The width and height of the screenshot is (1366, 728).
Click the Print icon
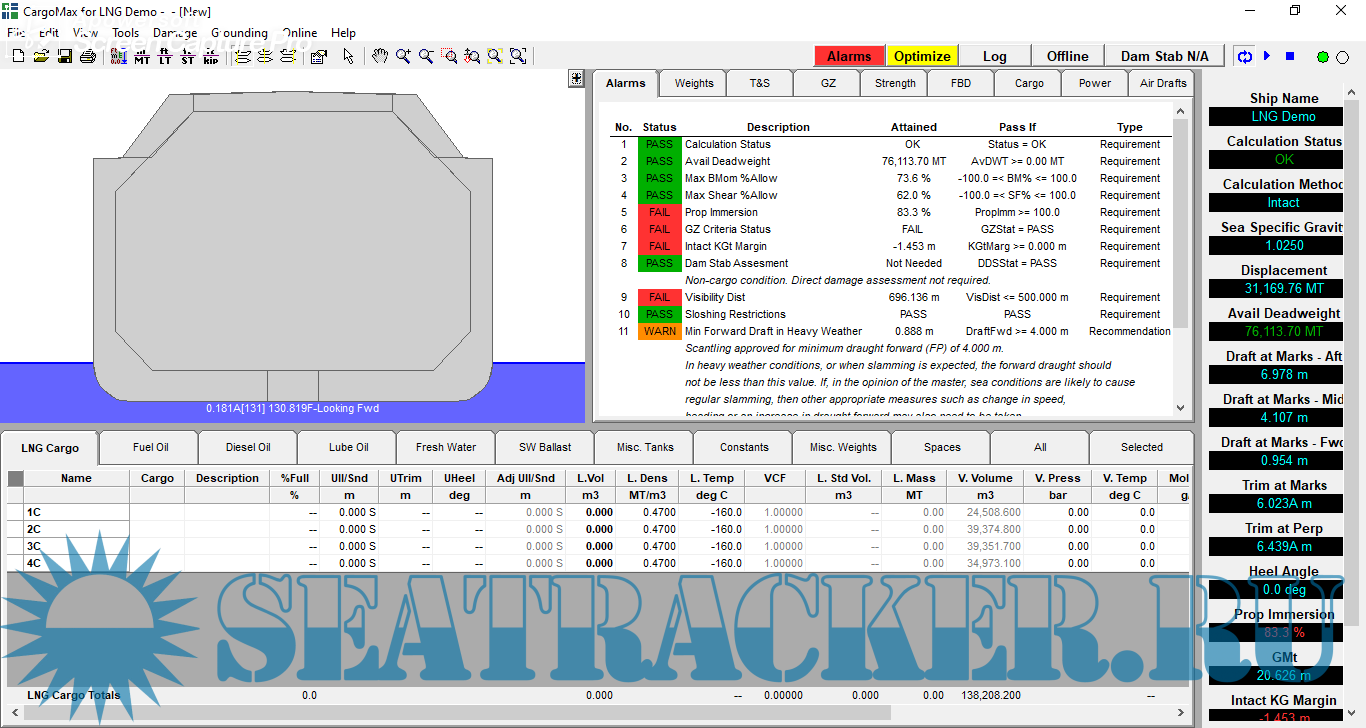(87, 57)
